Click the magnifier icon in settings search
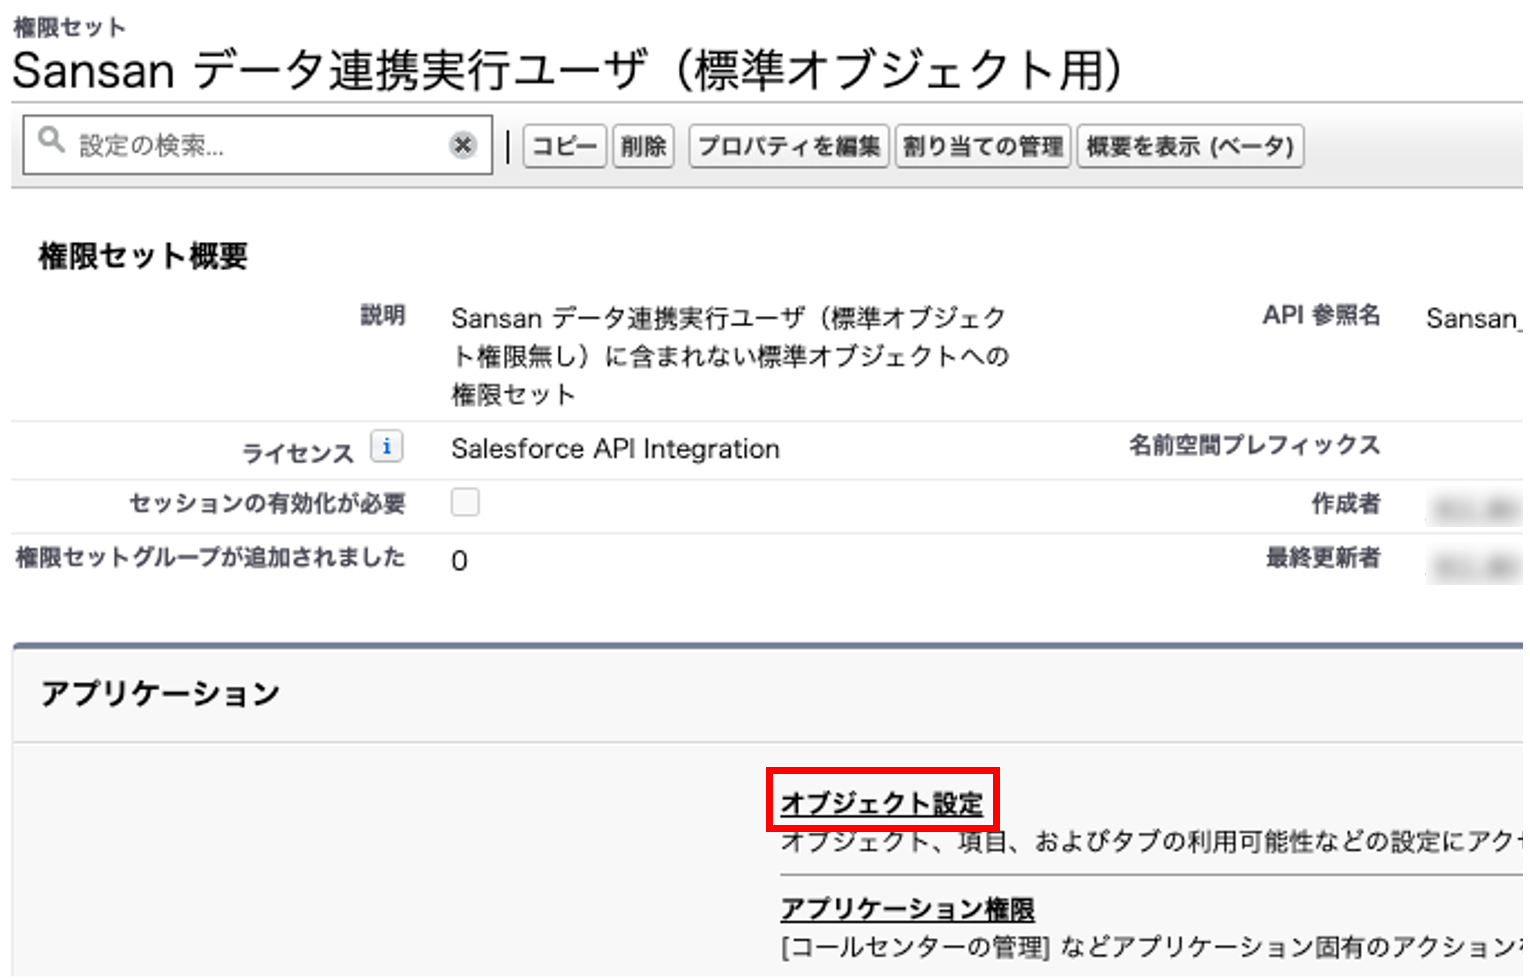Image resolution: width=1530 pixels, height=980 pixels. (x=51, y=140)
